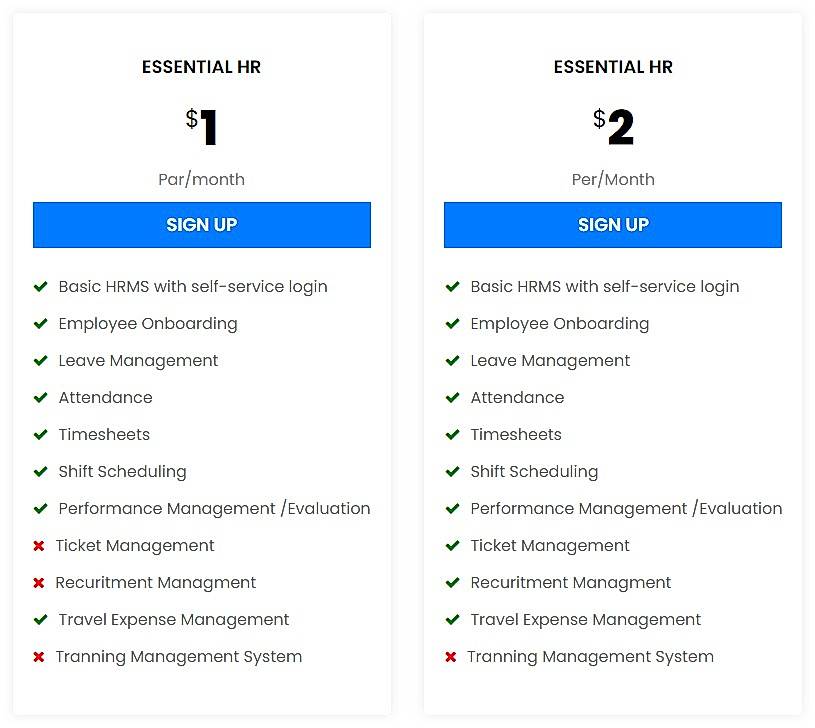Select the left ESSENTIAL HR plan heading
Viewport: 815px width, 728px height.
(201, 67)
